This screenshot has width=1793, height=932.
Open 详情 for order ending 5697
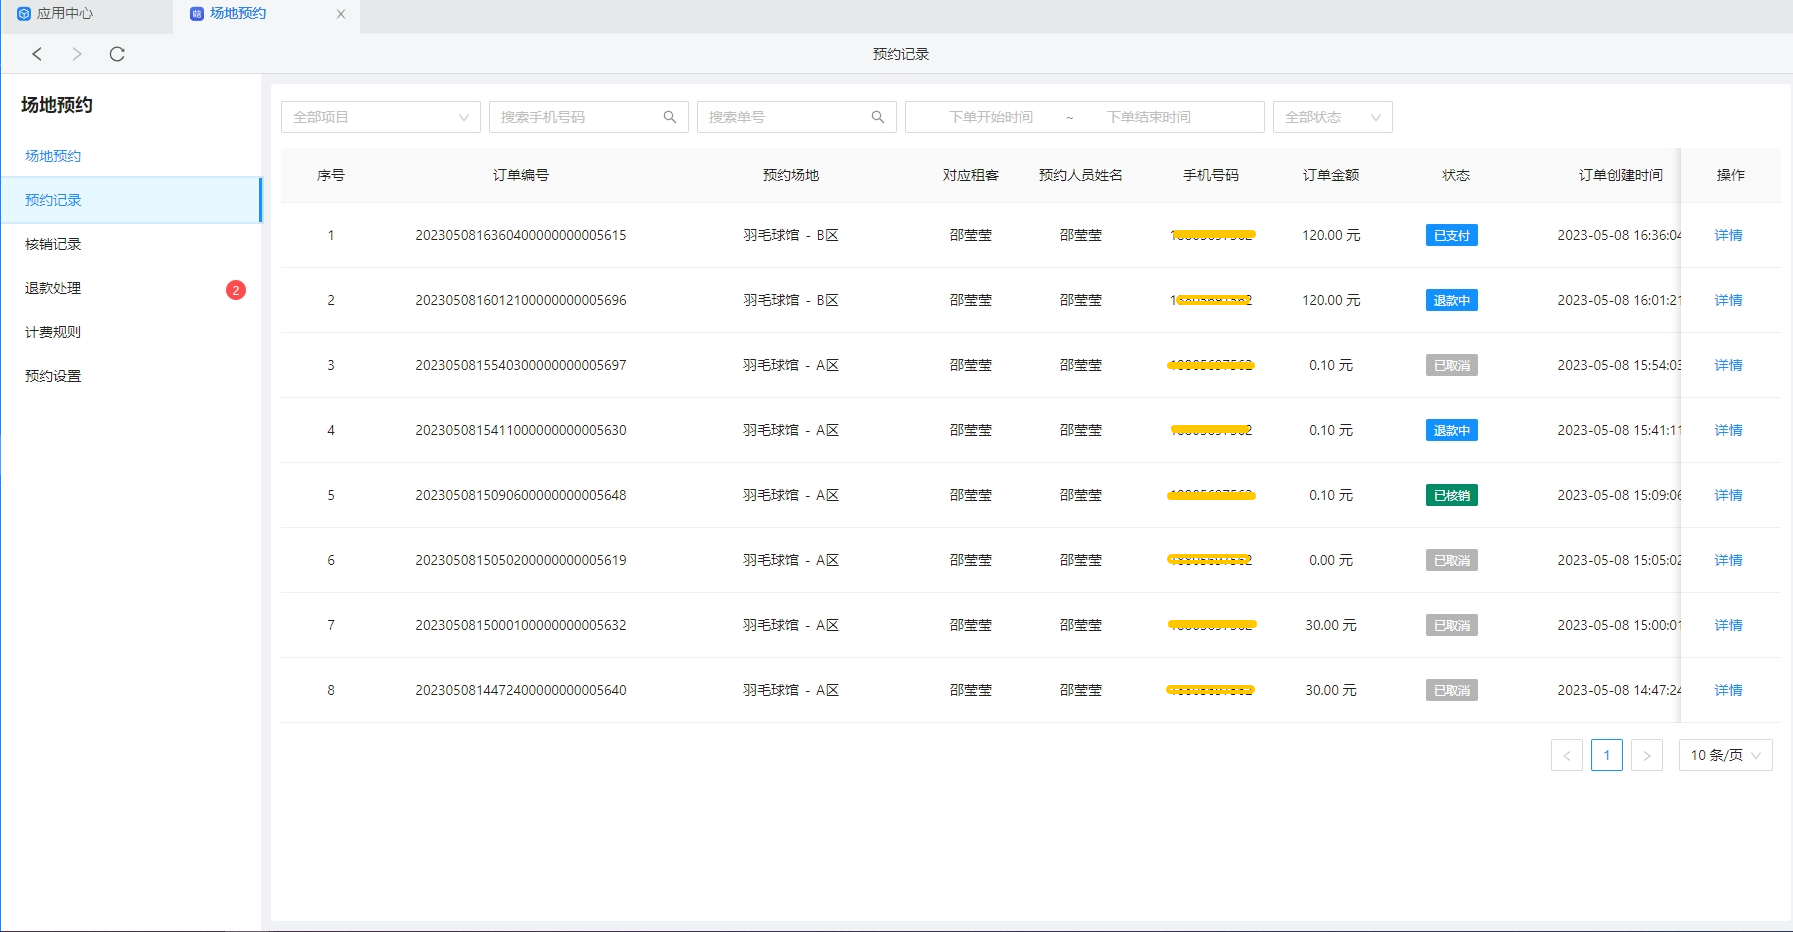click(x=1728, y=365)
